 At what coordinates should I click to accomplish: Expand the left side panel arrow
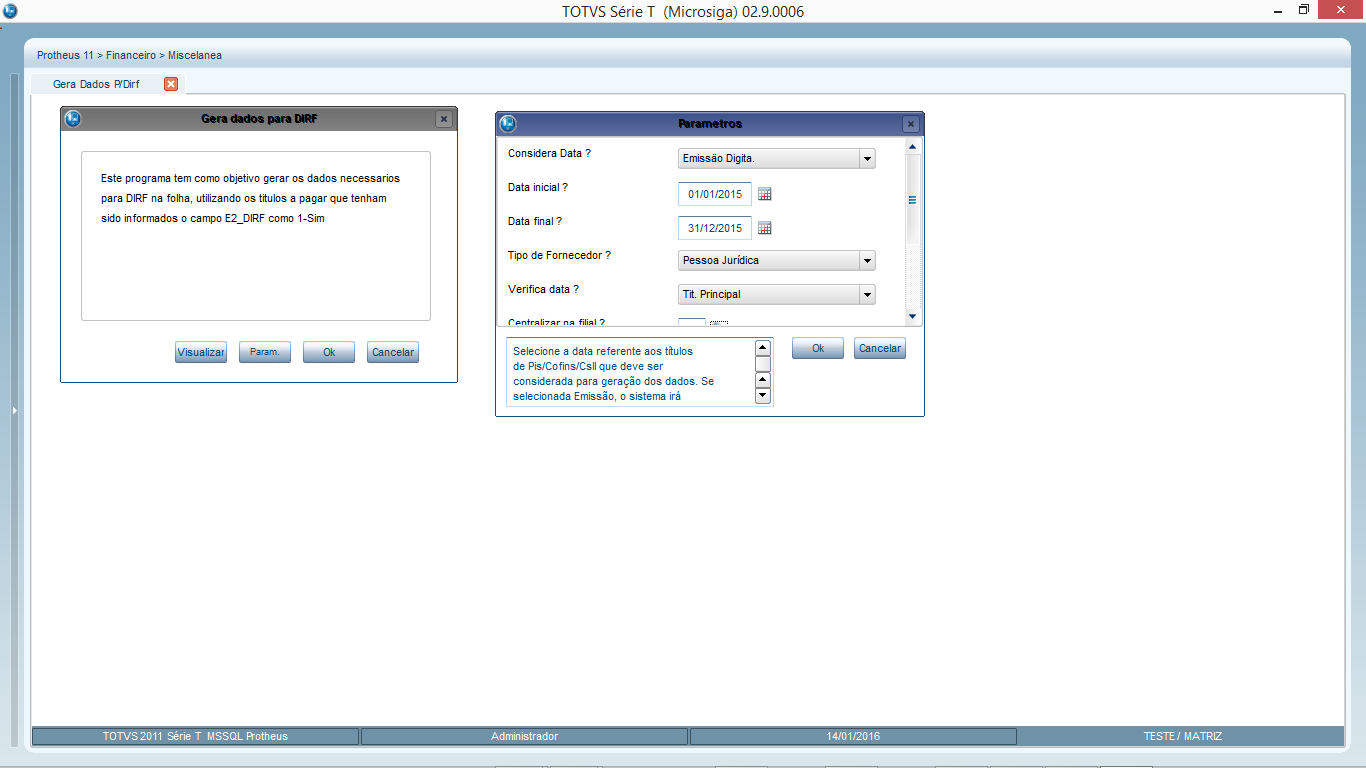click(x=14, y=410)
